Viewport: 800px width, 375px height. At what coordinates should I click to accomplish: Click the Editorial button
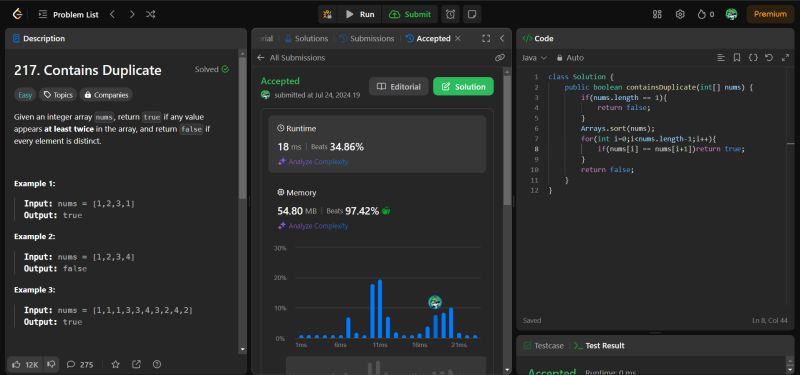[399, 86]
